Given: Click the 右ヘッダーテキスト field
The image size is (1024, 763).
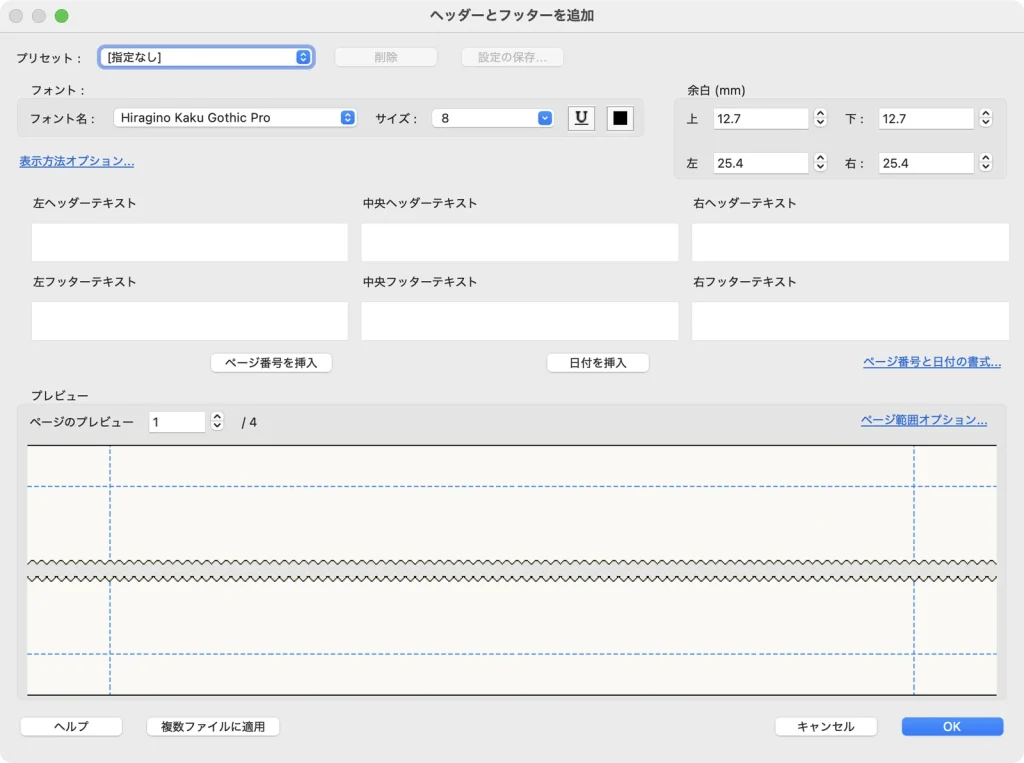Looking at the screenshot, I should click(x=850, y=242).
